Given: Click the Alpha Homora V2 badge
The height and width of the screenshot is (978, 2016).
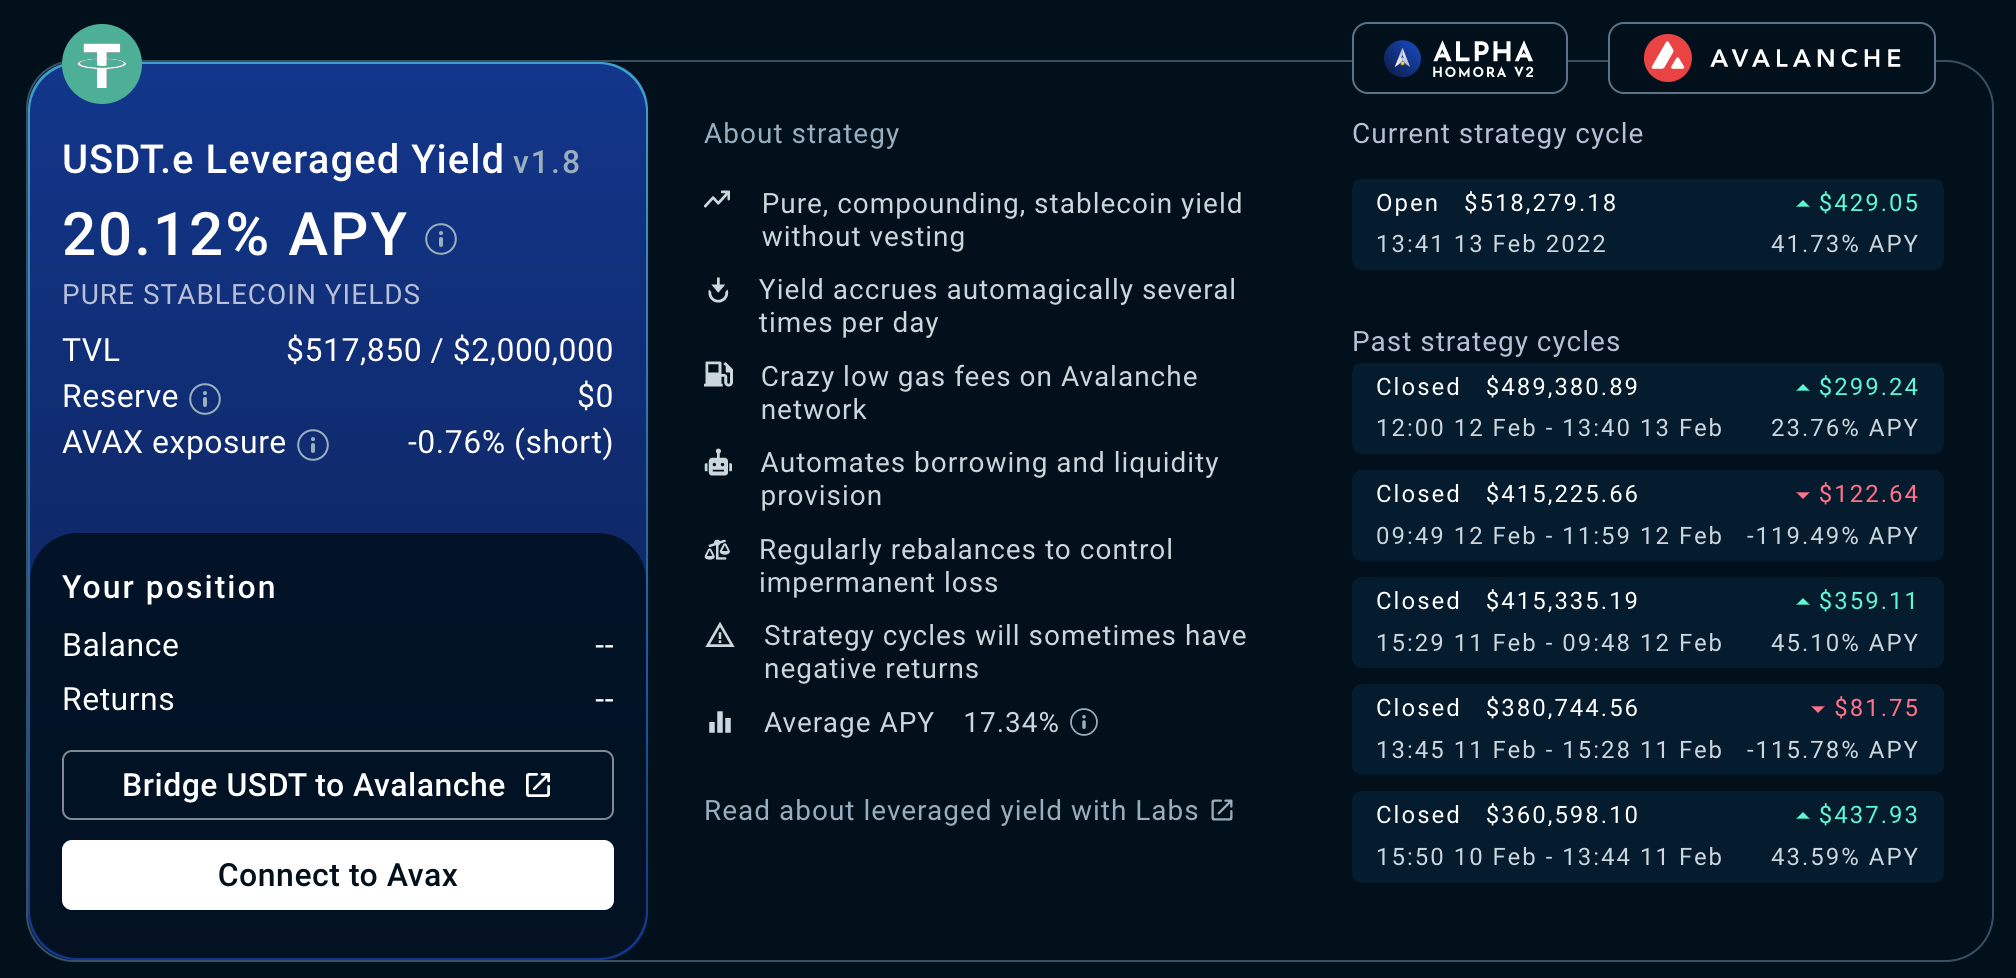Looking at the screenshot, I should click(x=1460, y=58).
